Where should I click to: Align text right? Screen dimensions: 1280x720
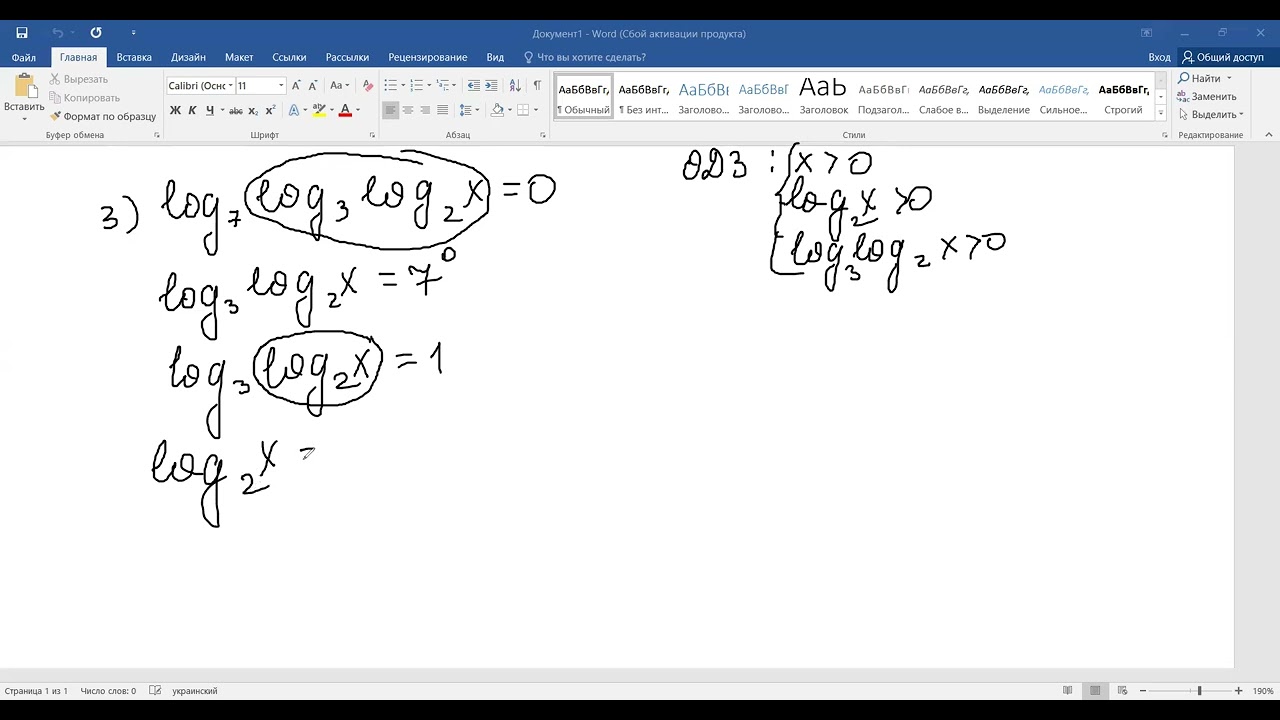425,110
